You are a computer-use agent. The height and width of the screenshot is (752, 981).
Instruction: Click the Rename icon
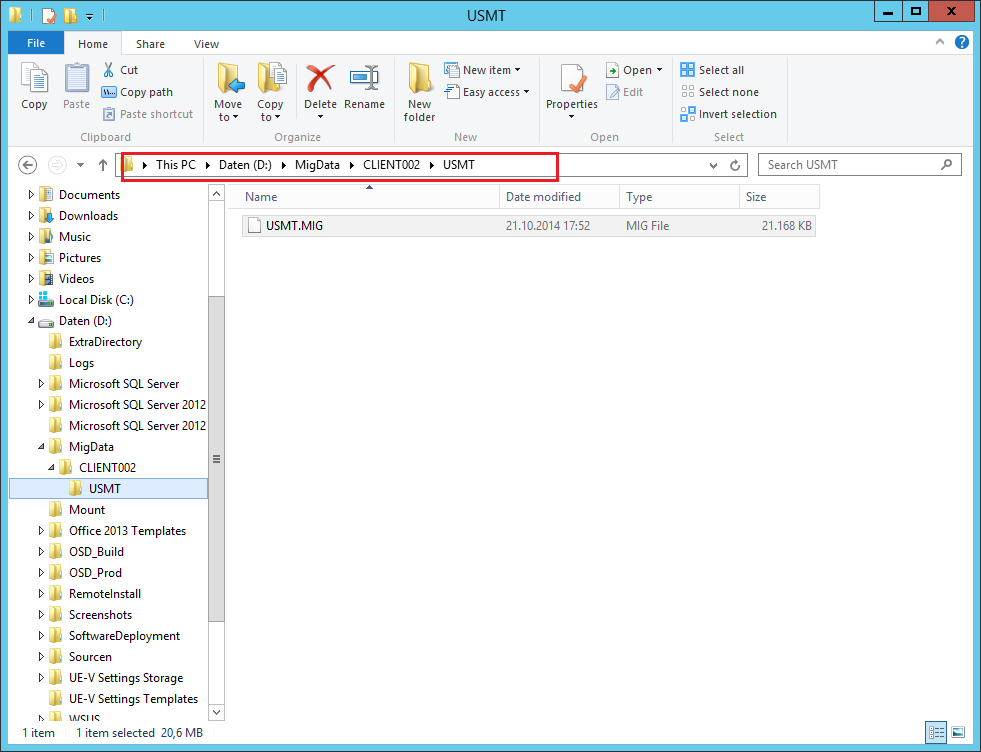click(x=364, y=79)
